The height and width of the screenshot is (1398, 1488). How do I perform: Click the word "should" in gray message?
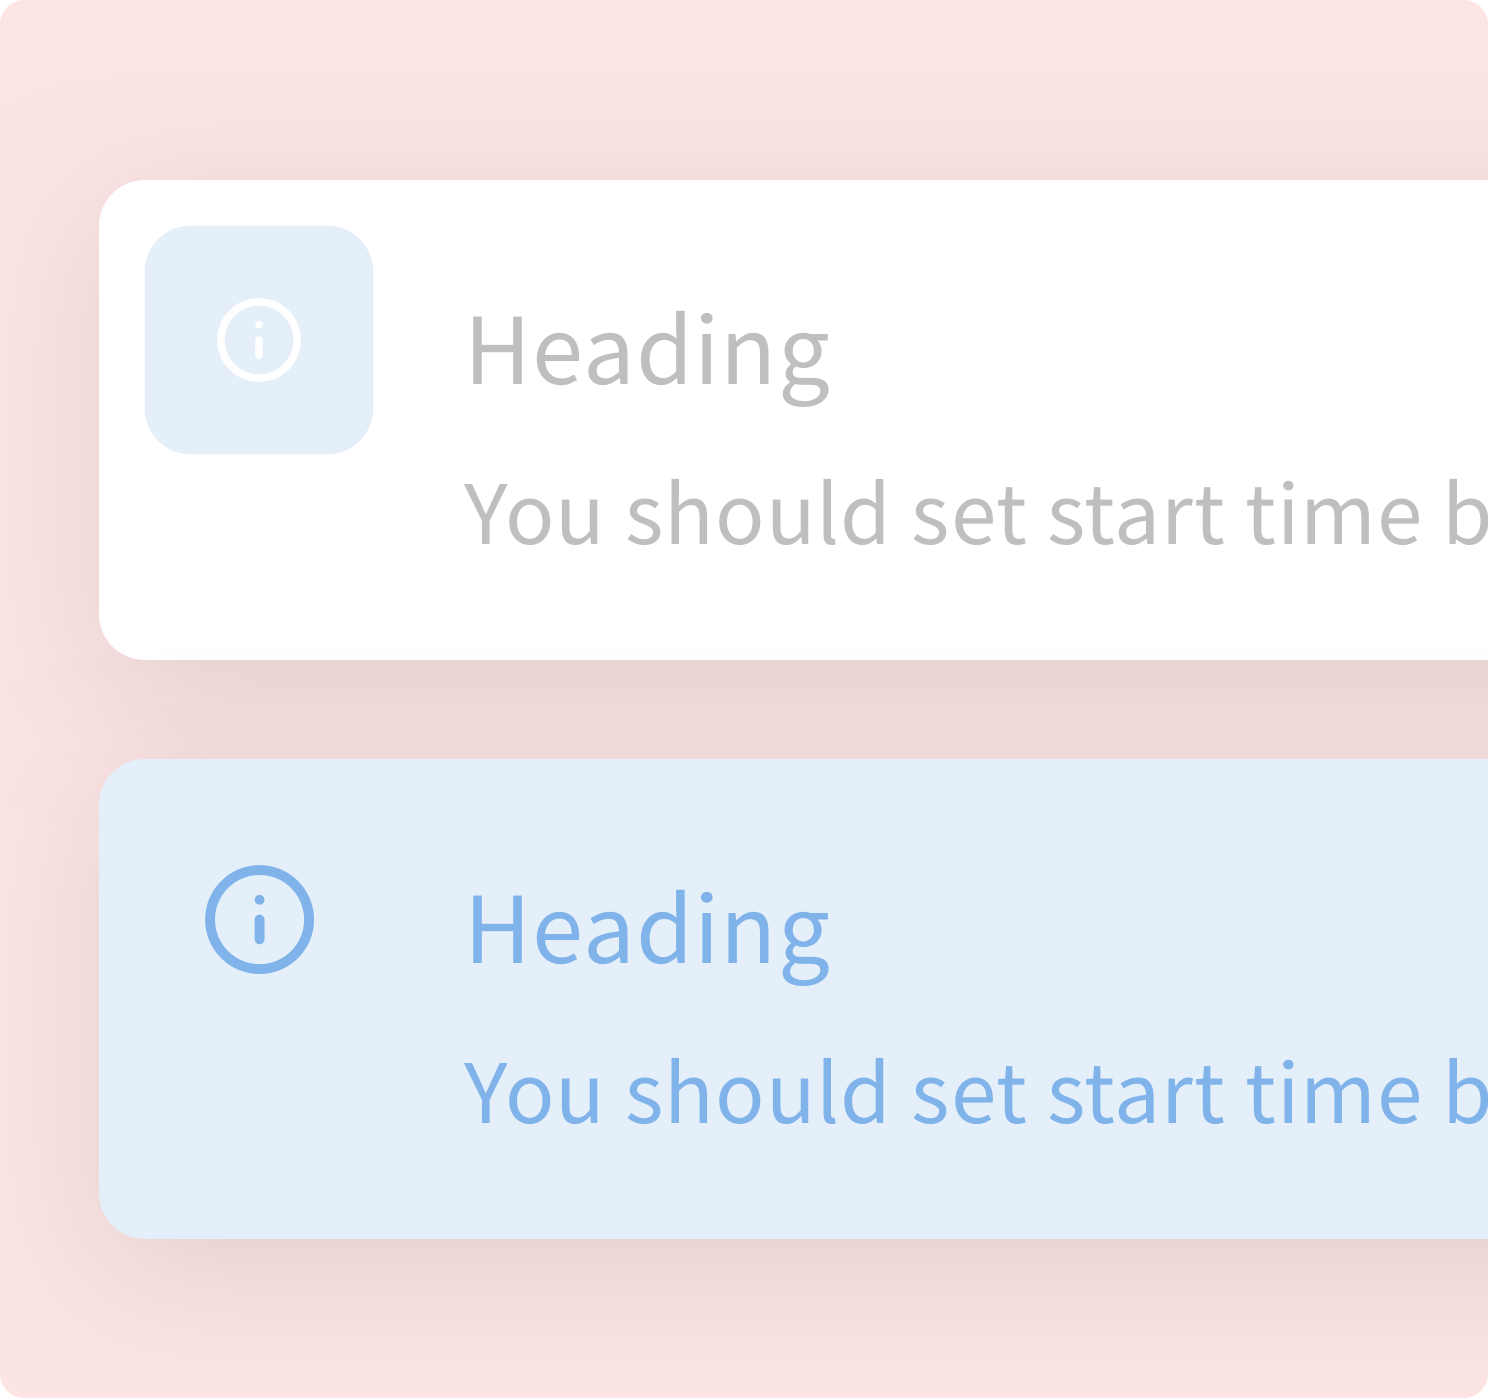757,515
